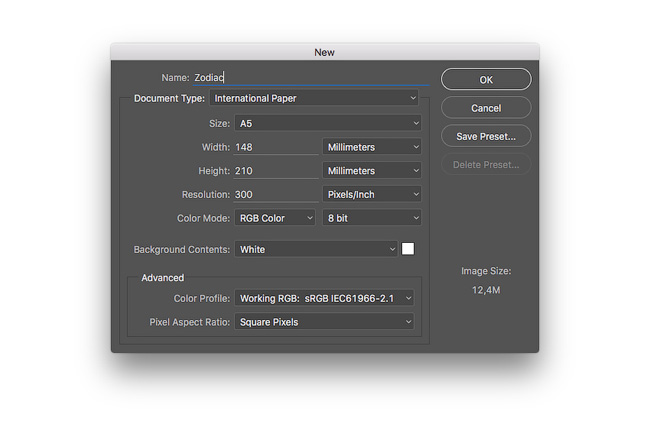Open the Background Contents dropdown
The width and height of the screenshot is (650, 440).
tap(316, 249)
